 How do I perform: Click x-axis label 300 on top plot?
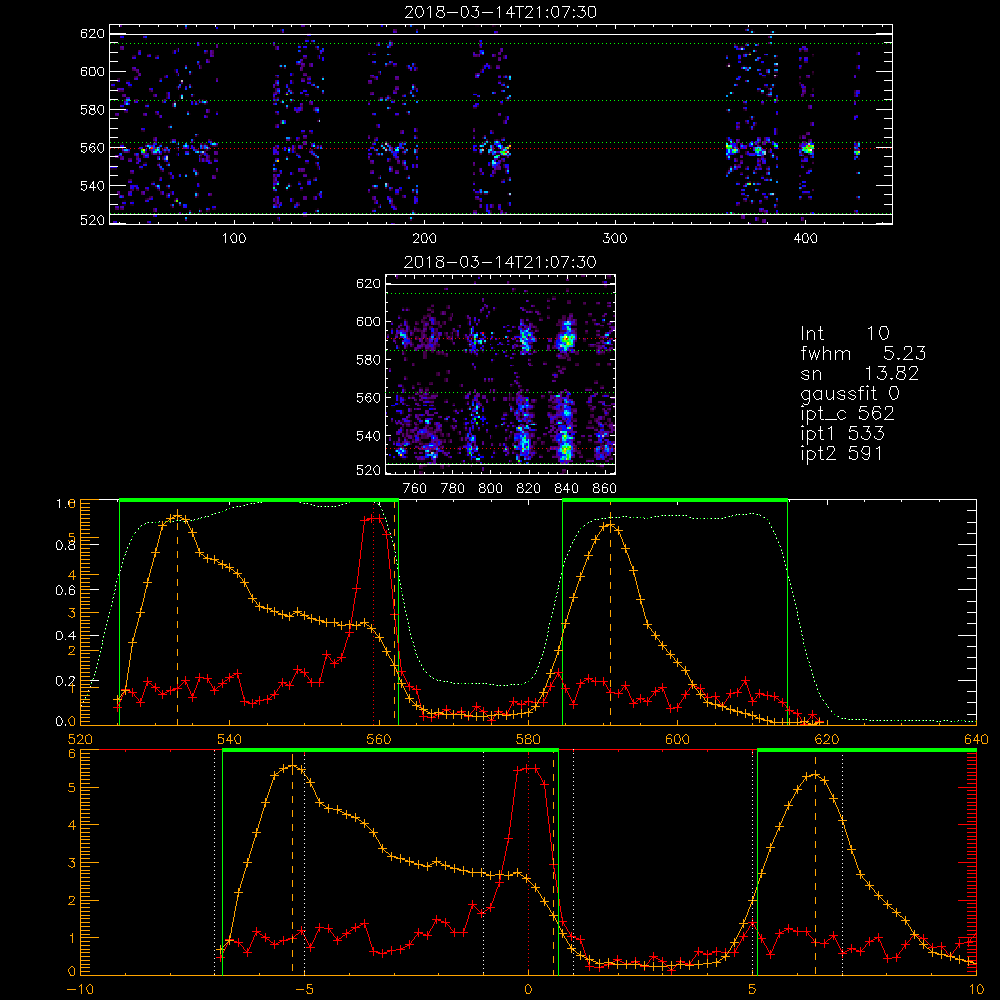[615, 239]
